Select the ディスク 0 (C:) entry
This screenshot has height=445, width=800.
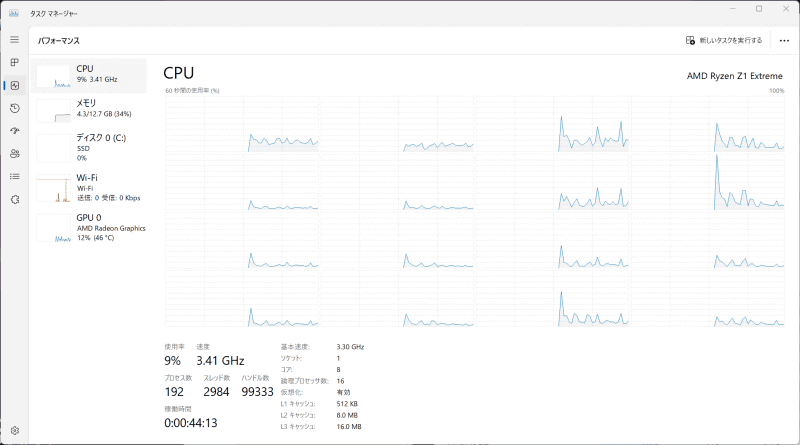pos(89,147)
